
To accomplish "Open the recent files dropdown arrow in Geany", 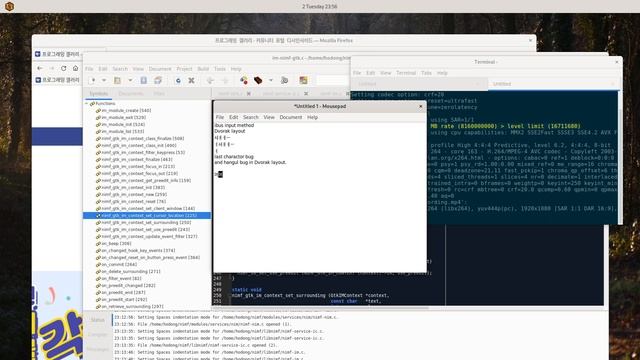I will (x=130, y=80).
